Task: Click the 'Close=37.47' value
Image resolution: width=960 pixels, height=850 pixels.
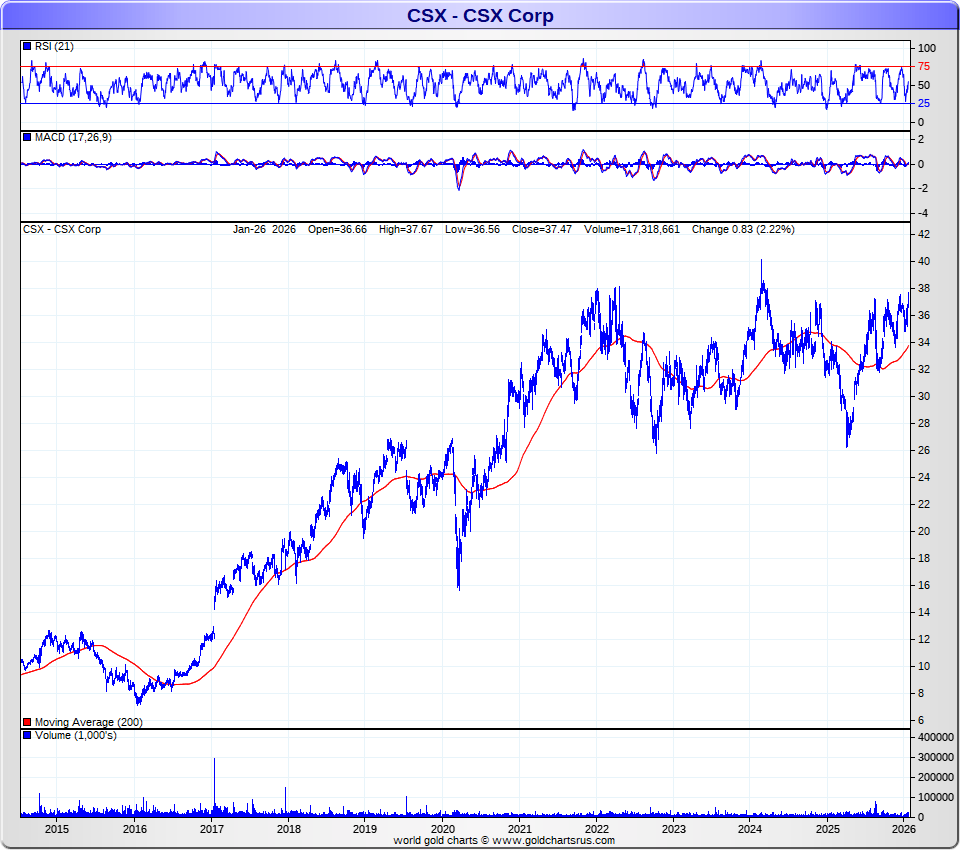Action: click(542, 229)
